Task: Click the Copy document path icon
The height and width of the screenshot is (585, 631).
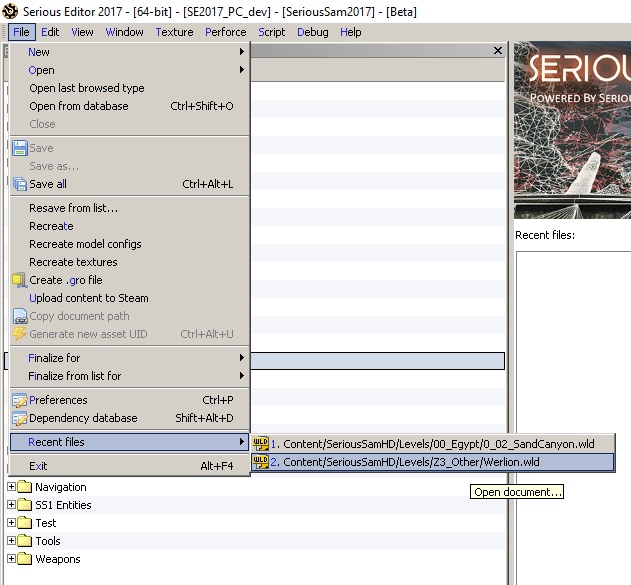Action: [x=19, y=316]
